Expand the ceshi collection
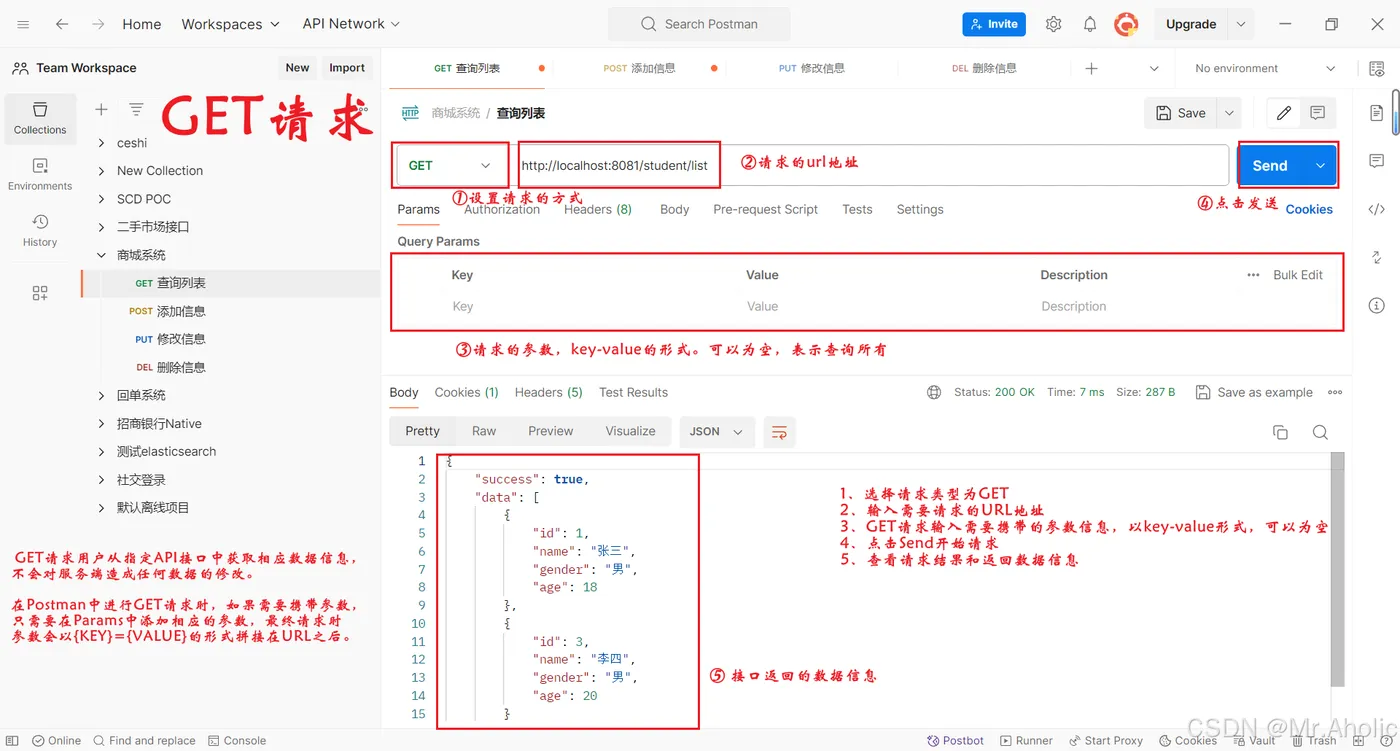This screenshot has width=1400, height=751. (x=101, y=143)
